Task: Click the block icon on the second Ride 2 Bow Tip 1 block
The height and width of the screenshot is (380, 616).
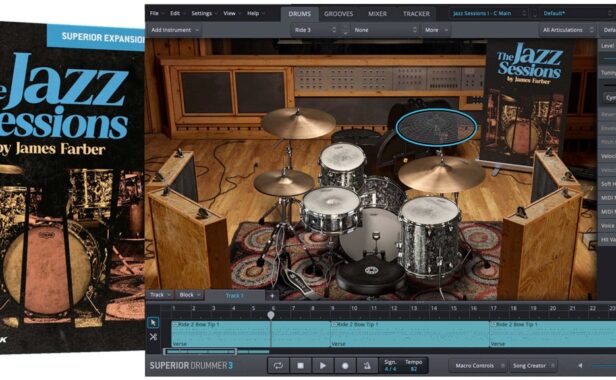Action: [335, 325]
